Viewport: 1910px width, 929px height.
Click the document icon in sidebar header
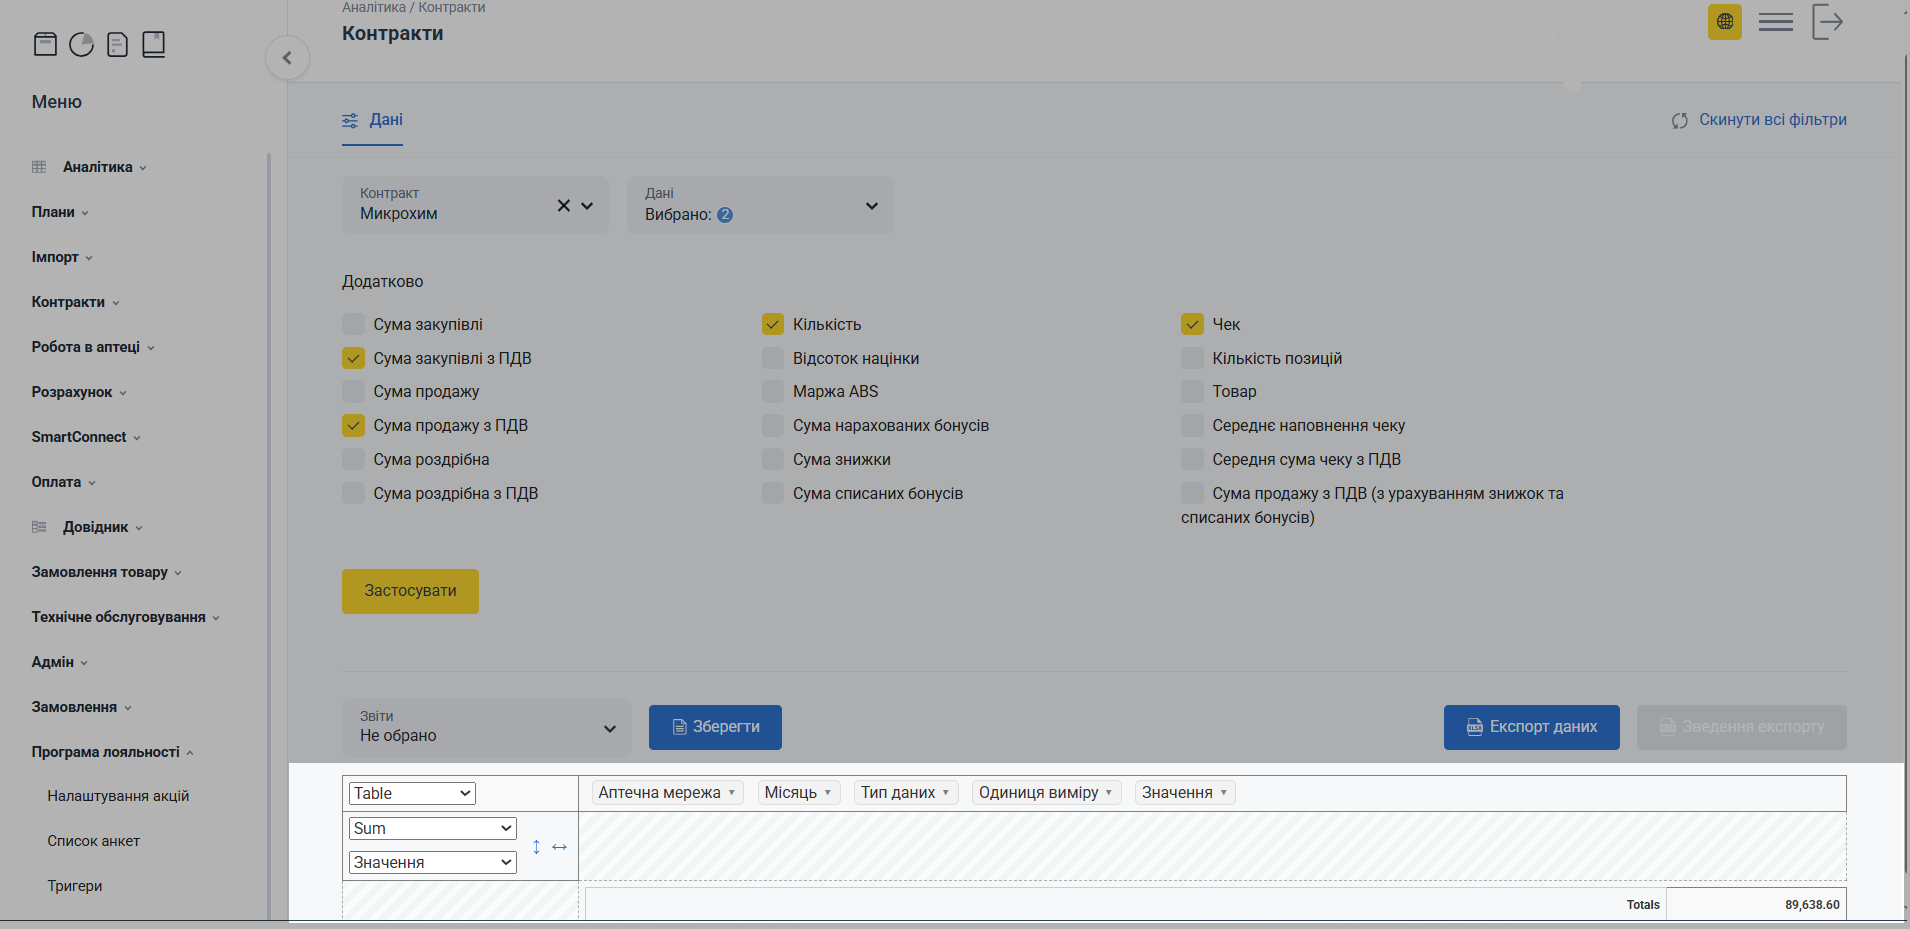(x=117, y=44)
